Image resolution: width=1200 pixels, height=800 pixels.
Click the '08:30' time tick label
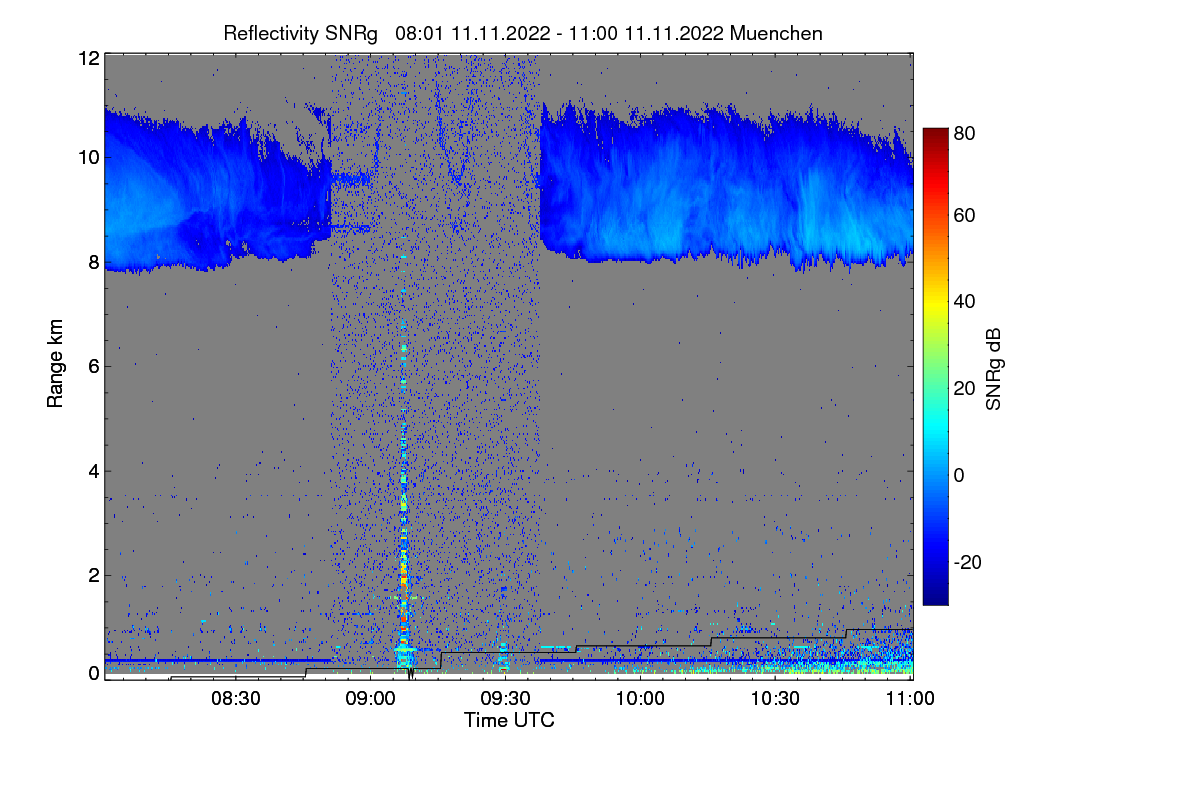point(236,699)
